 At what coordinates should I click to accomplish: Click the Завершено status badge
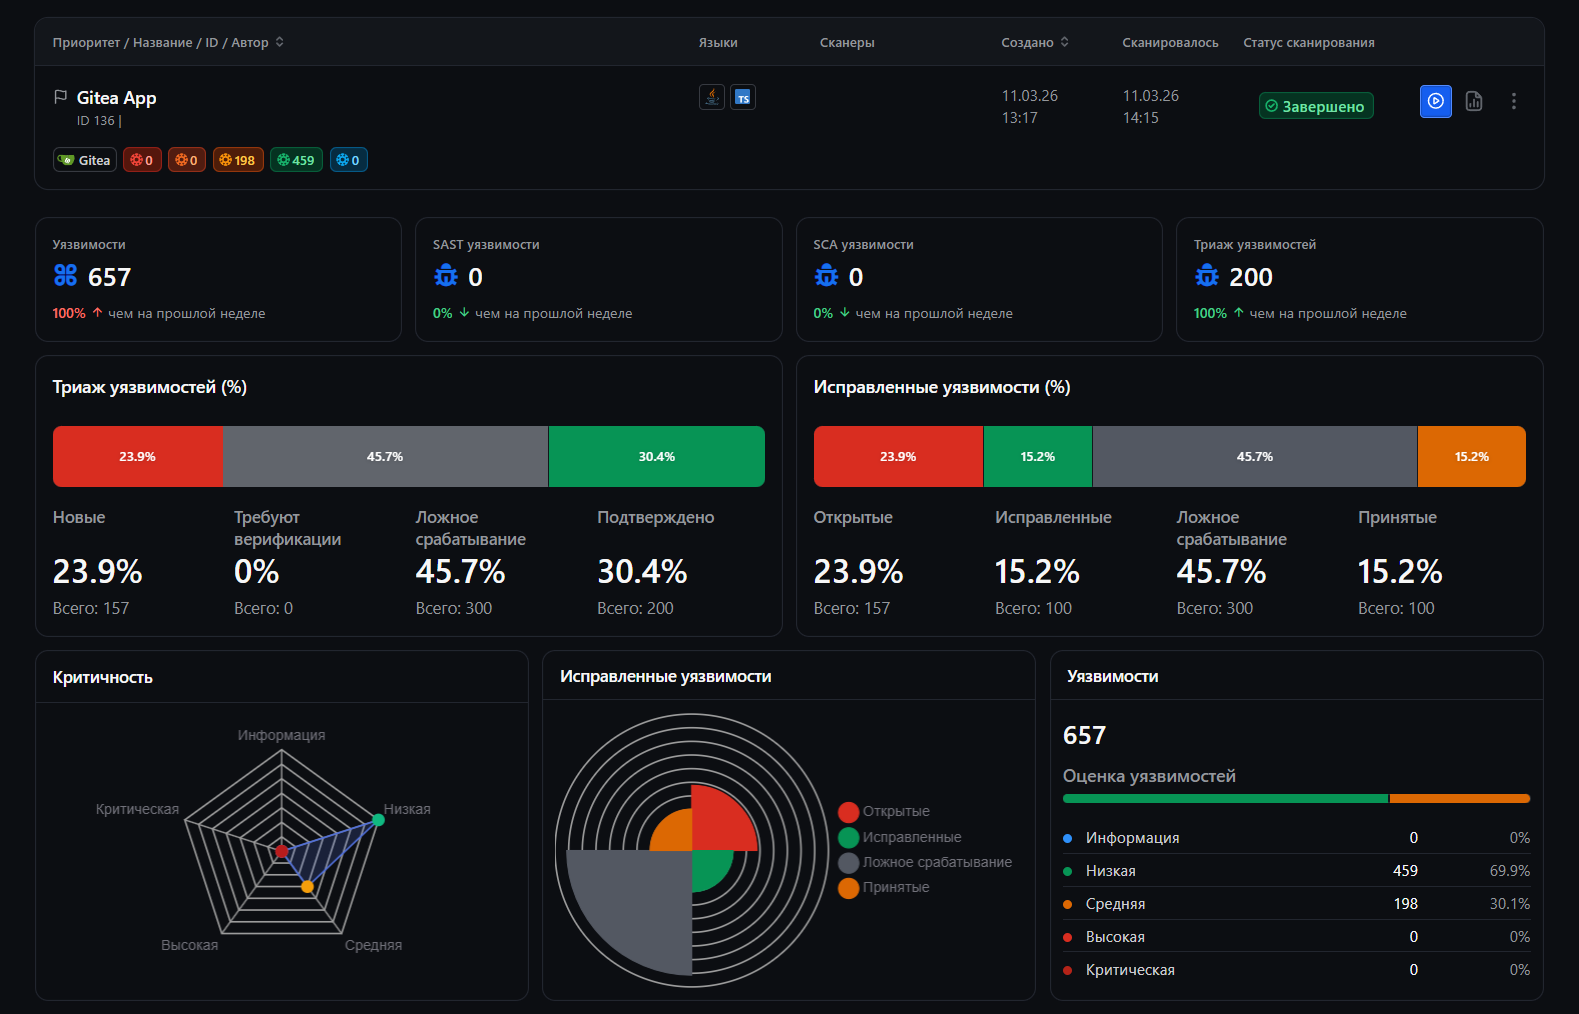pyautogui.click(x=1316, y=106)
